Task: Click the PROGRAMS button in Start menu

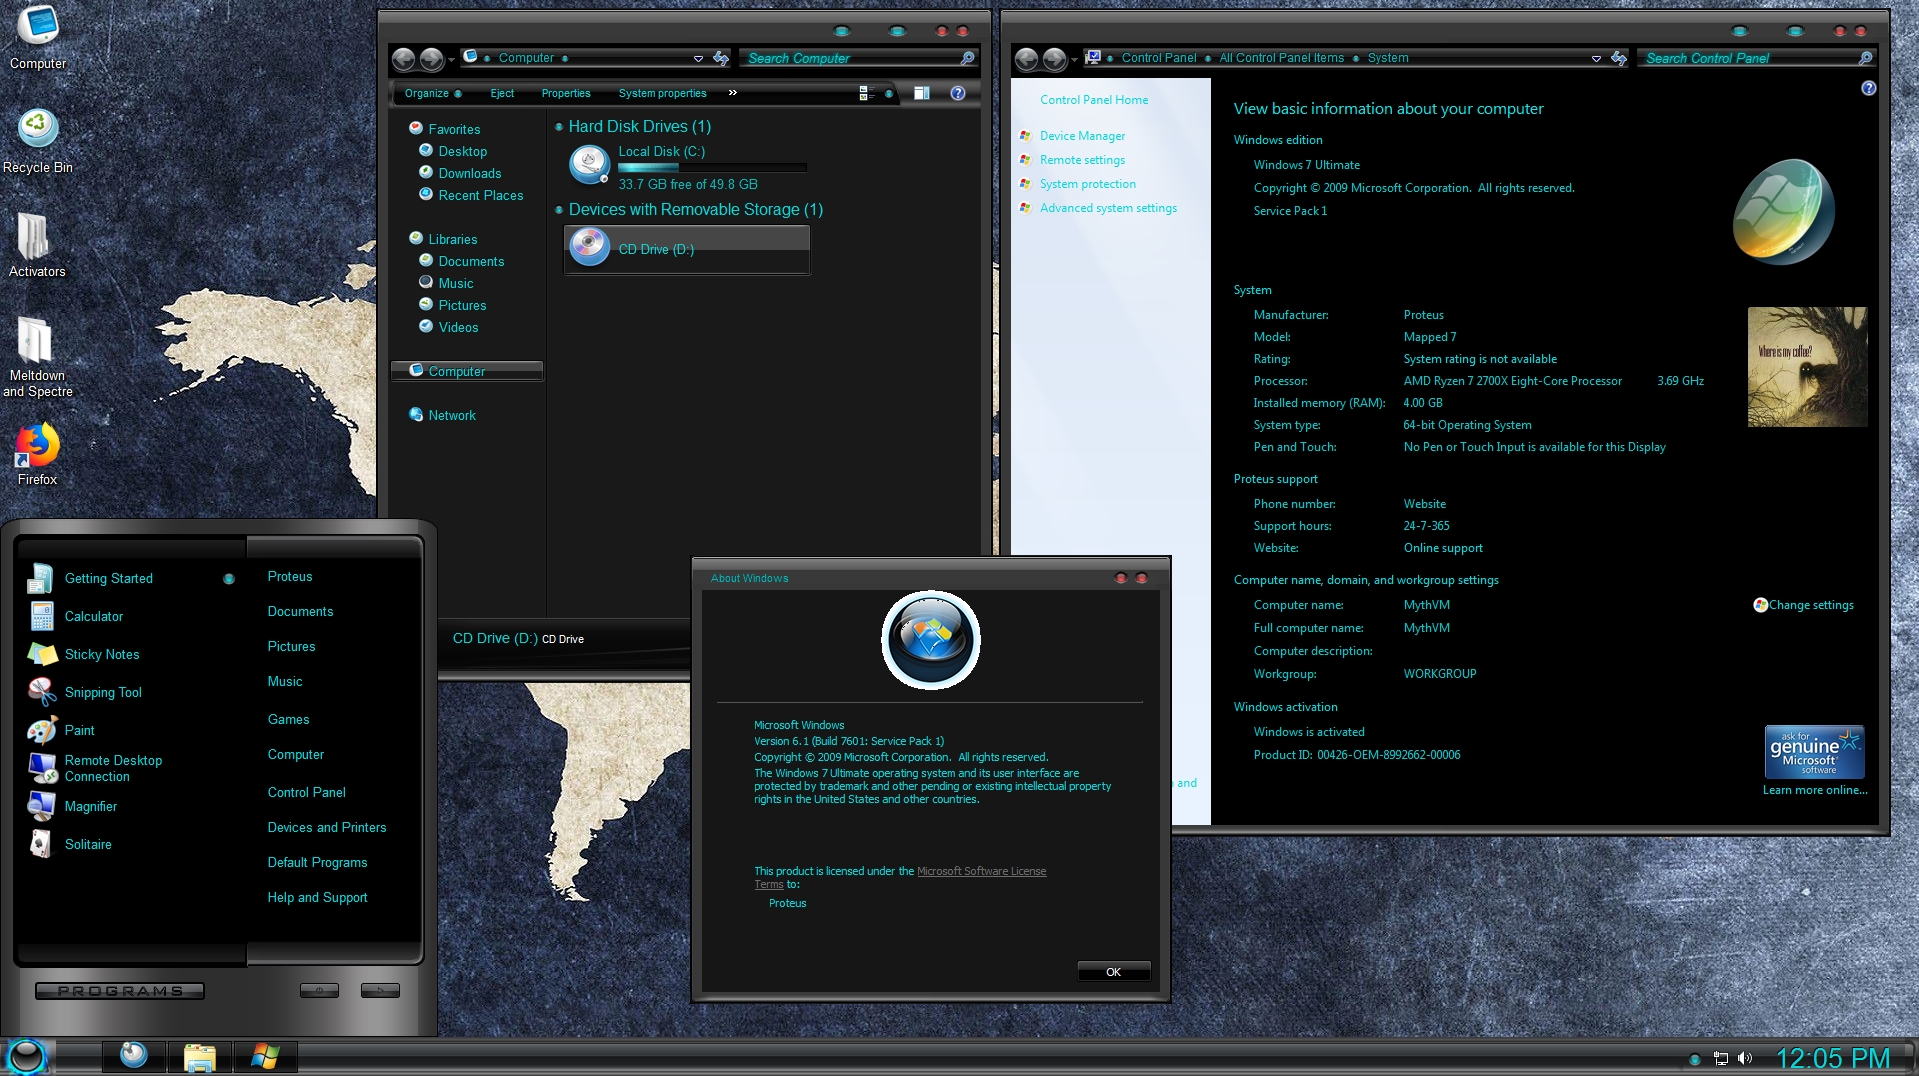Action: (x=120, y=991)
